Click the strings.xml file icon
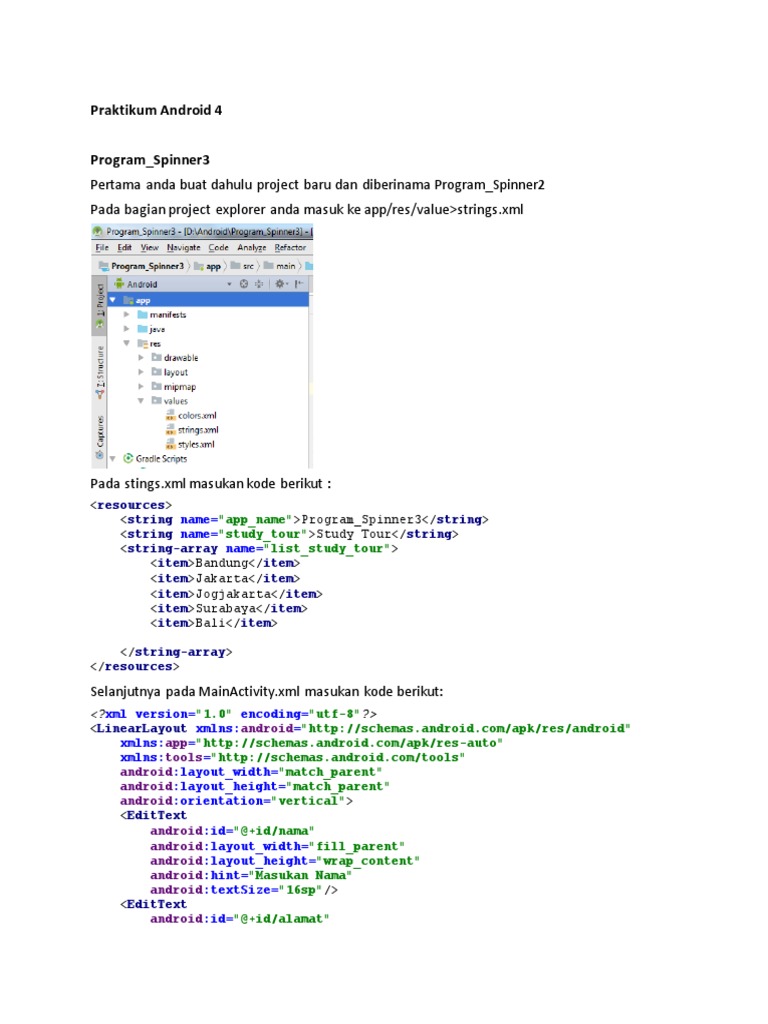This screenshot has height=1024, width=768. pyautogui.click(x=170, y=429)
